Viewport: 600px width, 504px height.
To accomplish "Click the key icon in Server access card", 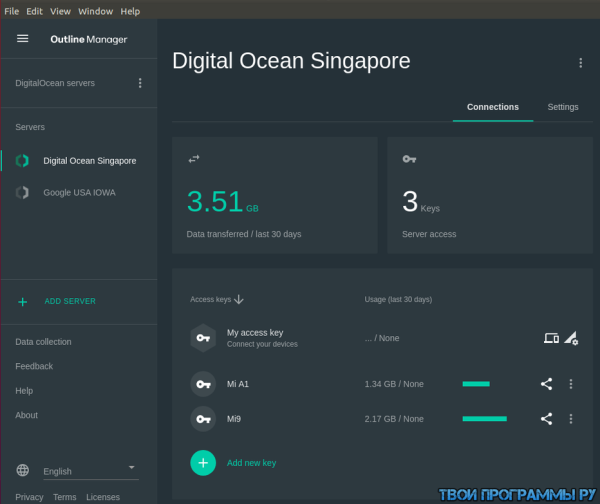I will [409, 159].
